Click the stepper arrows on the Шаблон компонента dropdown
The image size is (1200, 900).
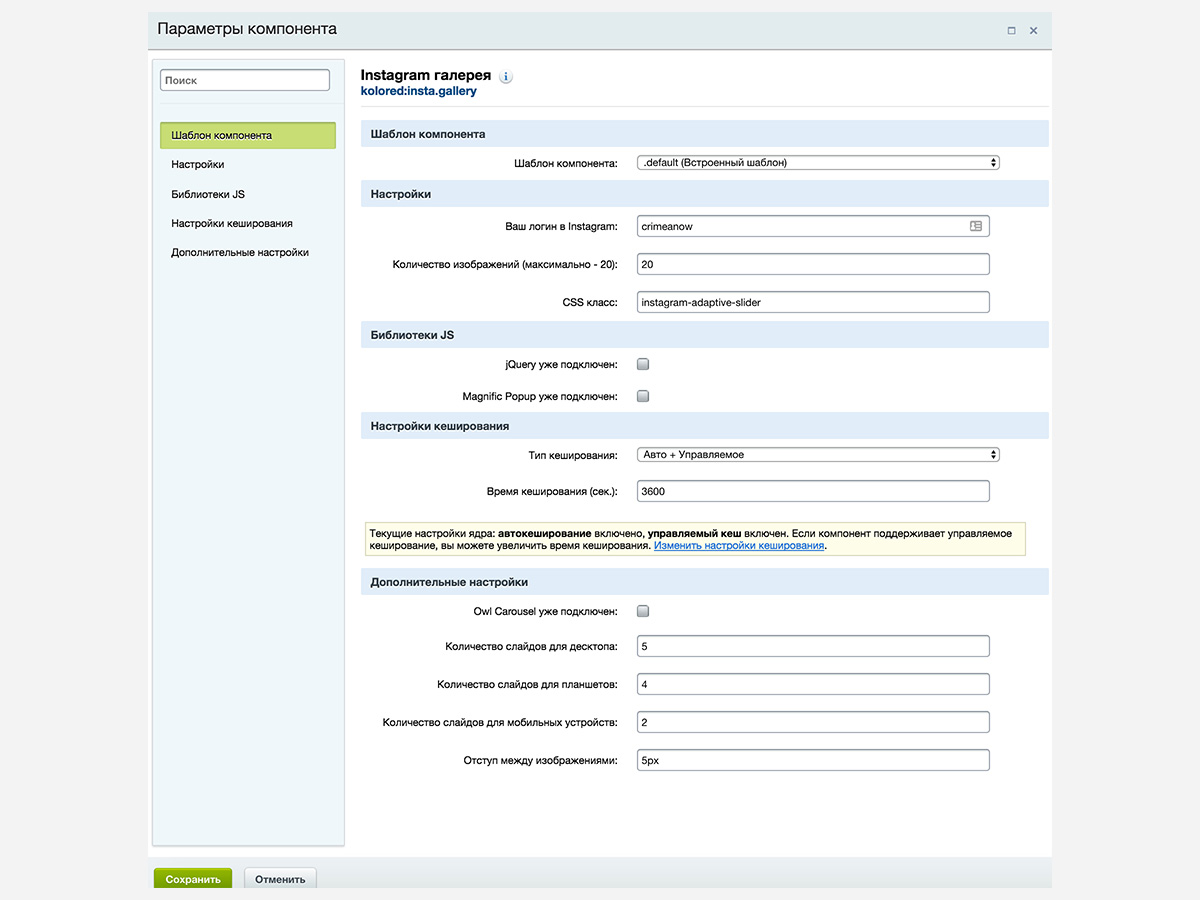click(991, 161)
